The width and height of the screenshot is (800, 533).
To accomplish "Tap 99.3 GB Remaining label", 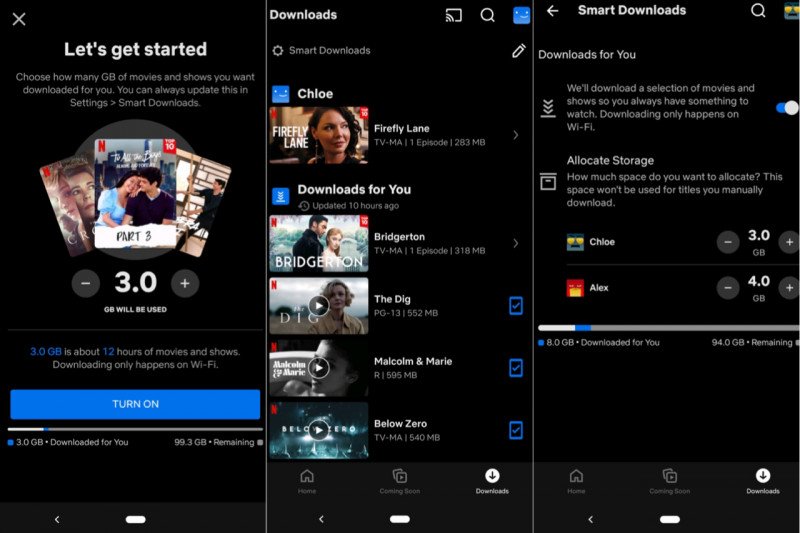I will pos(214,442).
